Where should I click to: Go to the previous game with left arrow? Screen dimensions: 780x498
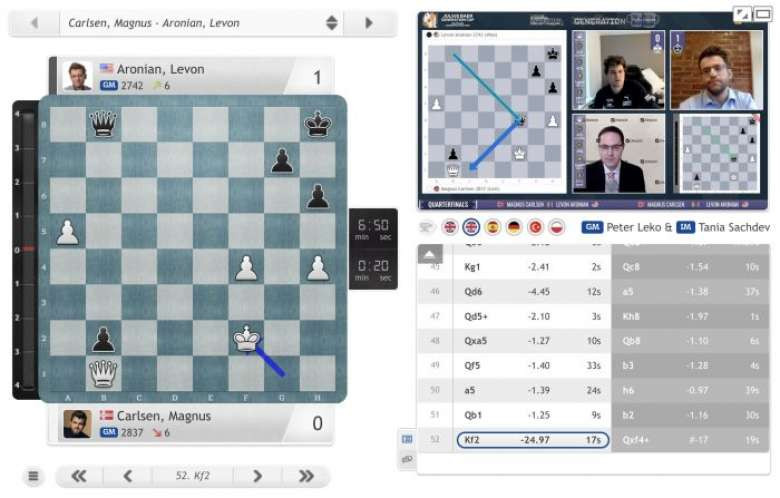click(34, 22)
